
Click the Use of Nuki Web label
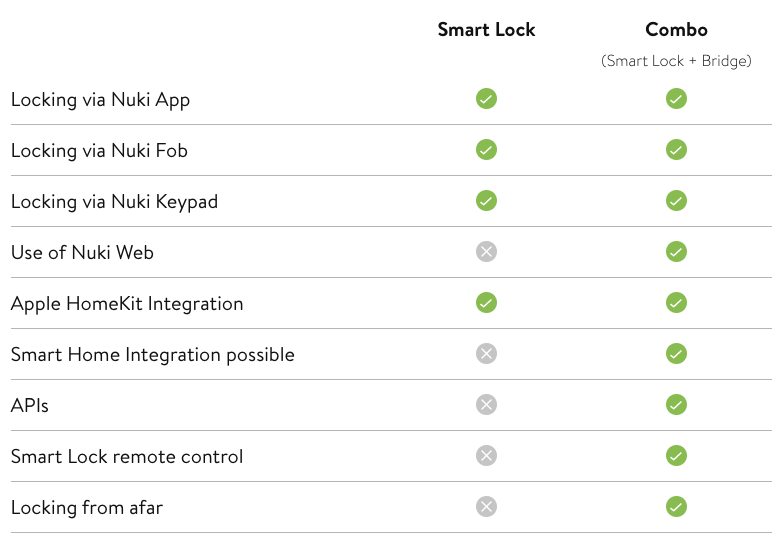(x=82, y=252)
